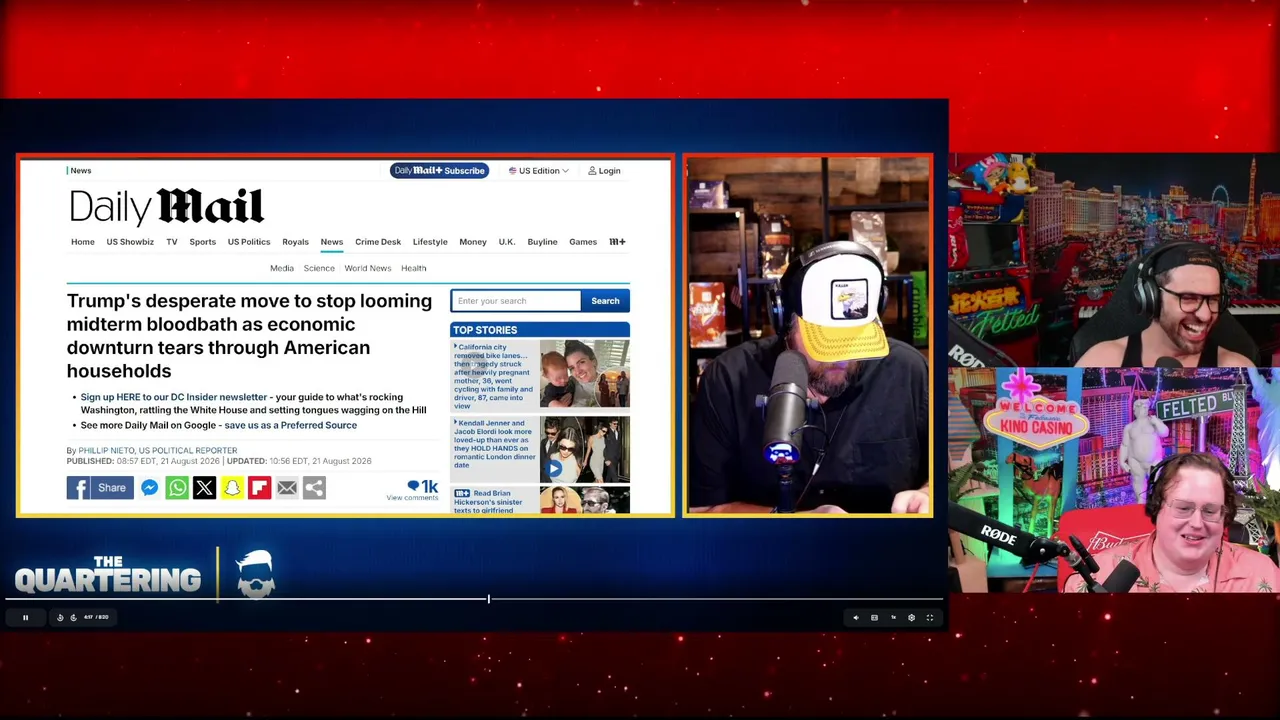Open the video player settings gear
The image size is (1280, 720).
911,618
